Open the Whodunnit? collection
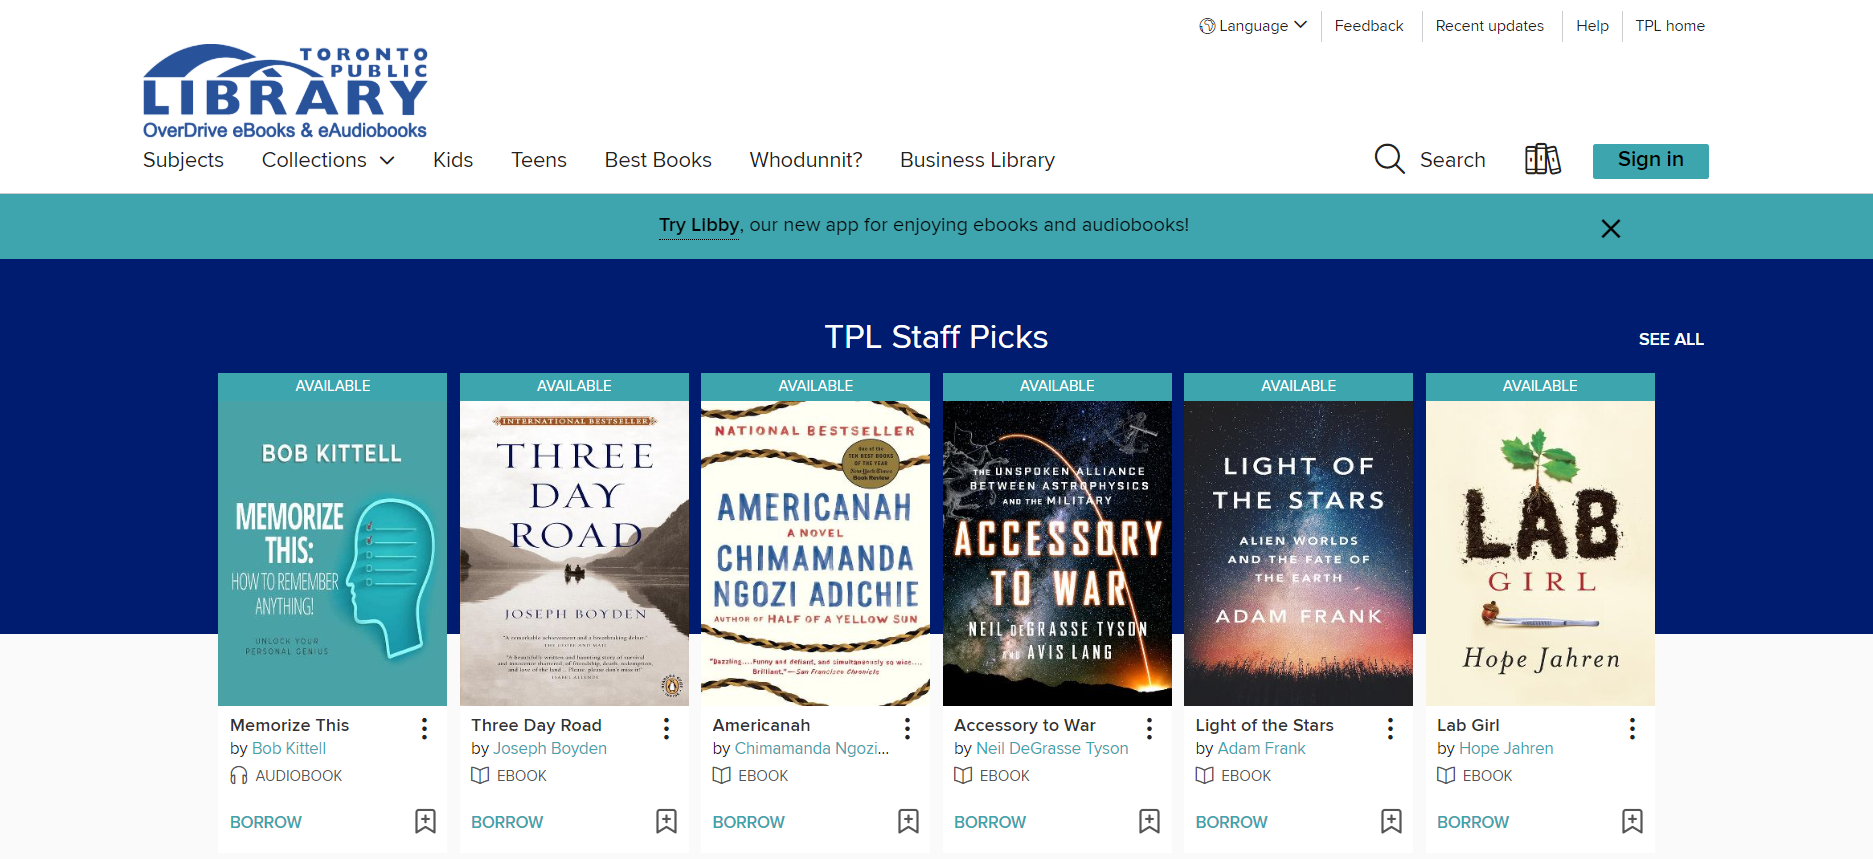1873x859 pixels. (806, 160)
